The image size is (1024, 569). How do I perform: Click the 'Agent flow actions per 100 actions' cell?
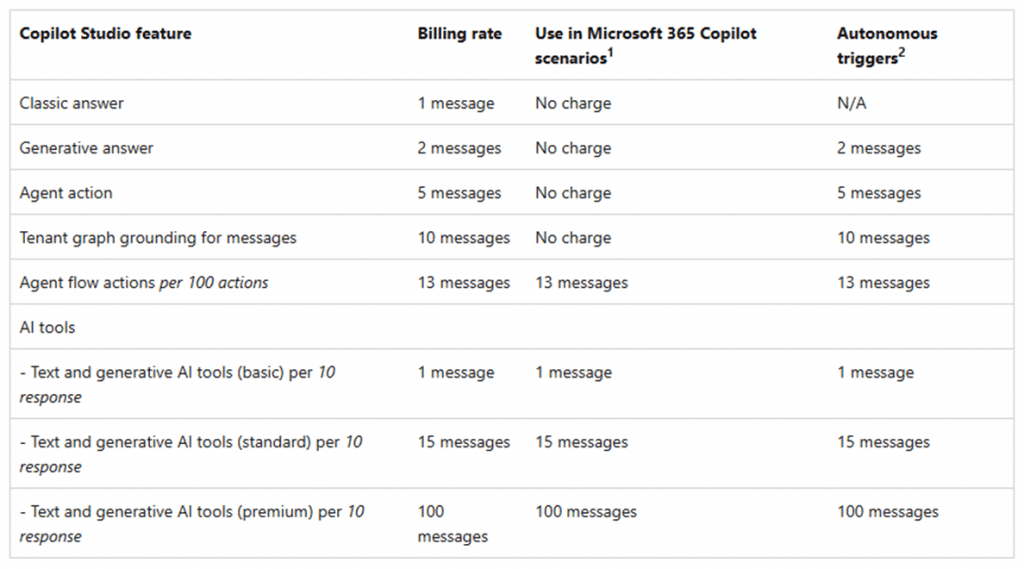click(x=144, y=283)
